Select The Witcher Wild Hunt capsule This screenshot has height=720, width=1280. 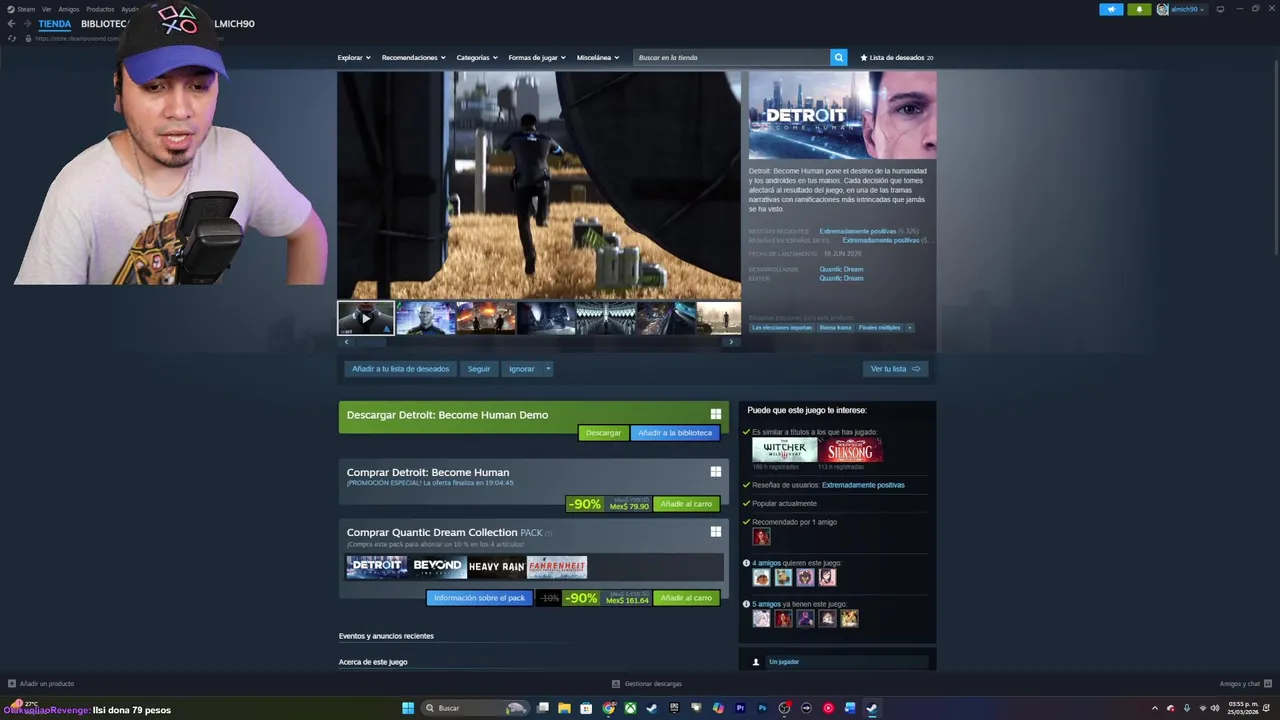click(x=784, y=451)
